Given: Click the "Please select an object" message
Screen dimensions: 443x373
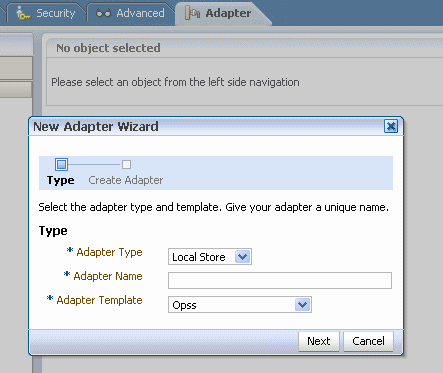Looking at the screenshot, I should click(x=175, y=82).
